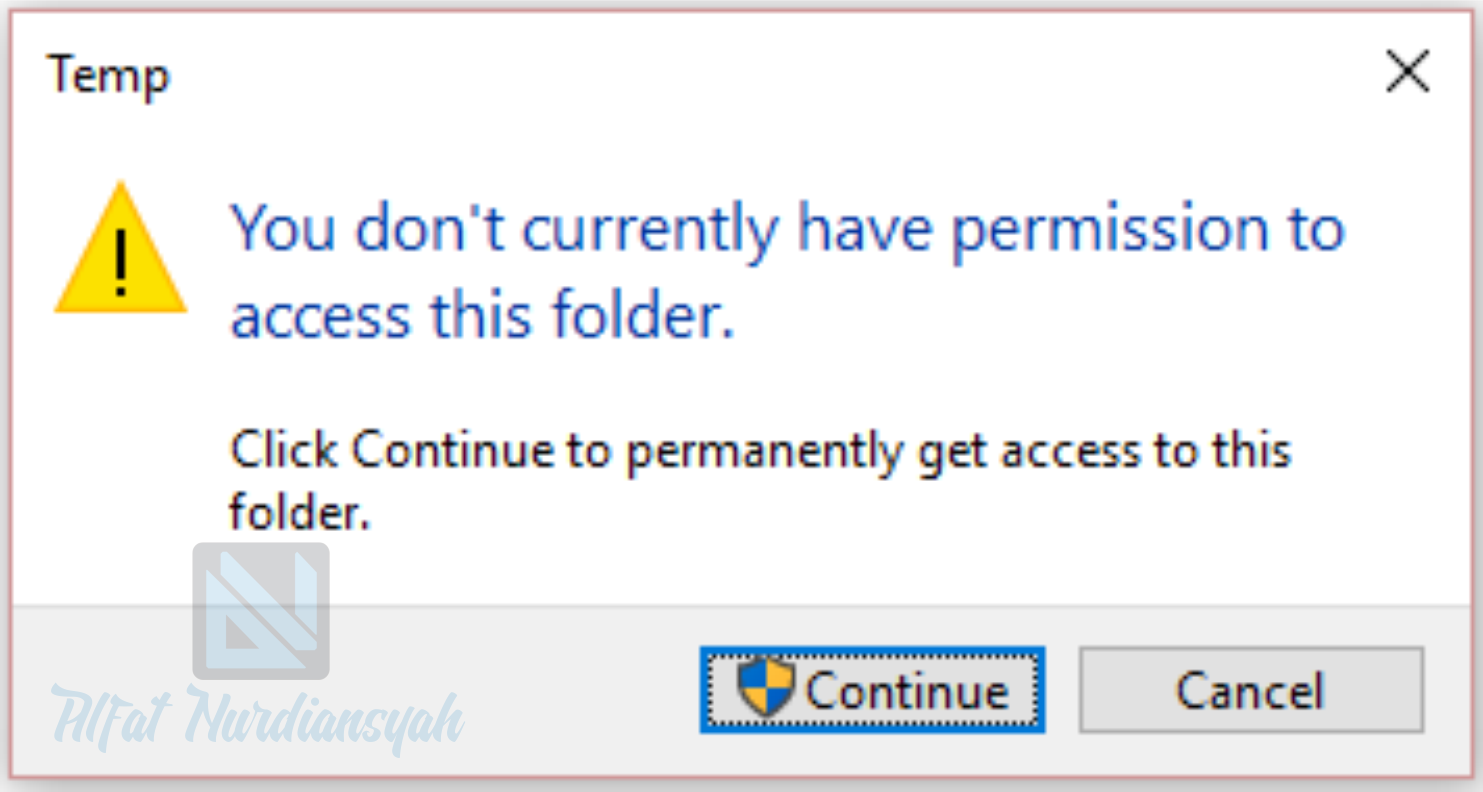Click the gray watermark logo square
The height and width of the screenshot is (792, 1483).
pyautogui.click(x=261, y=611)
